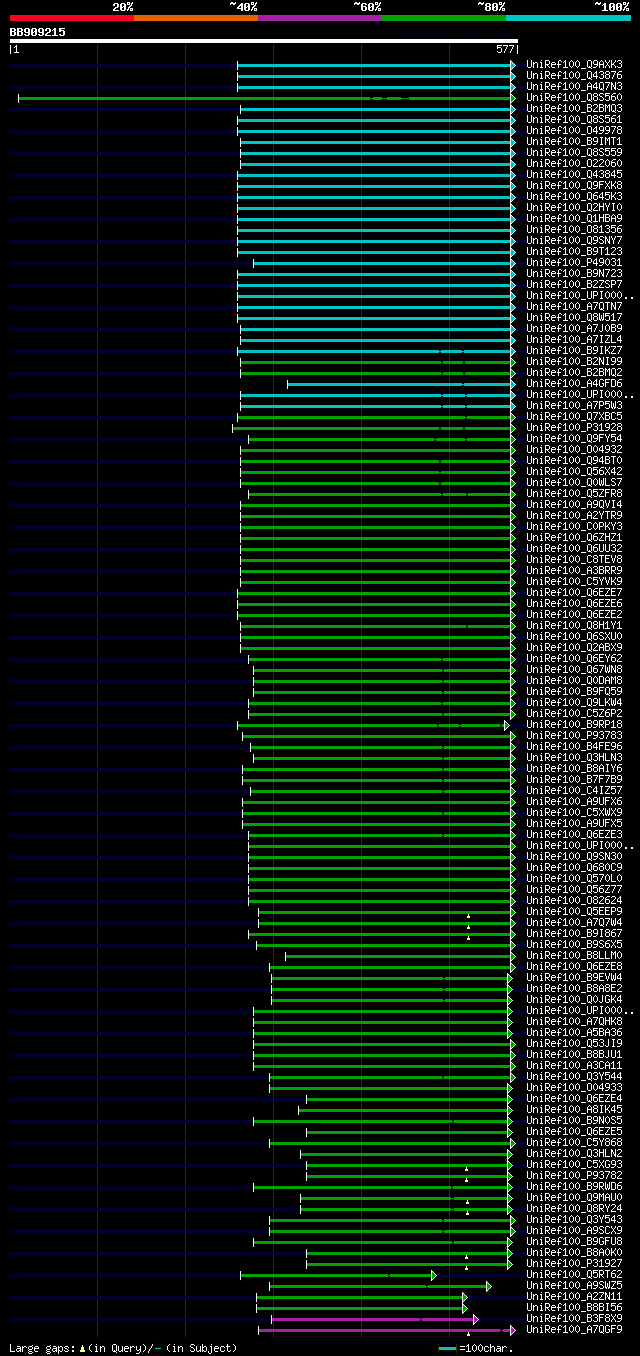Select label UniRef100_P31928

(574, 428)
